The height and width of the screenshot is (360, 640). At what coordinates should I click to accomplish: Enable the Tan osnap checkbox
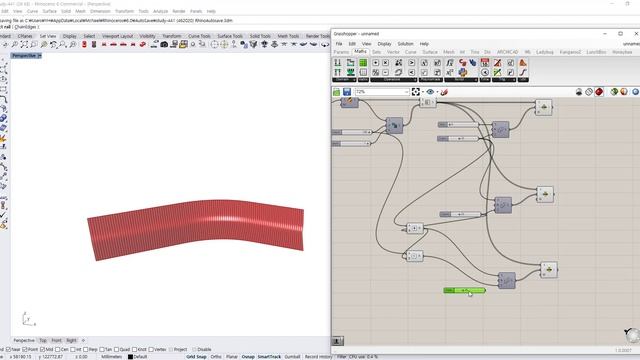pyautogui.click(x=102, y=349)
